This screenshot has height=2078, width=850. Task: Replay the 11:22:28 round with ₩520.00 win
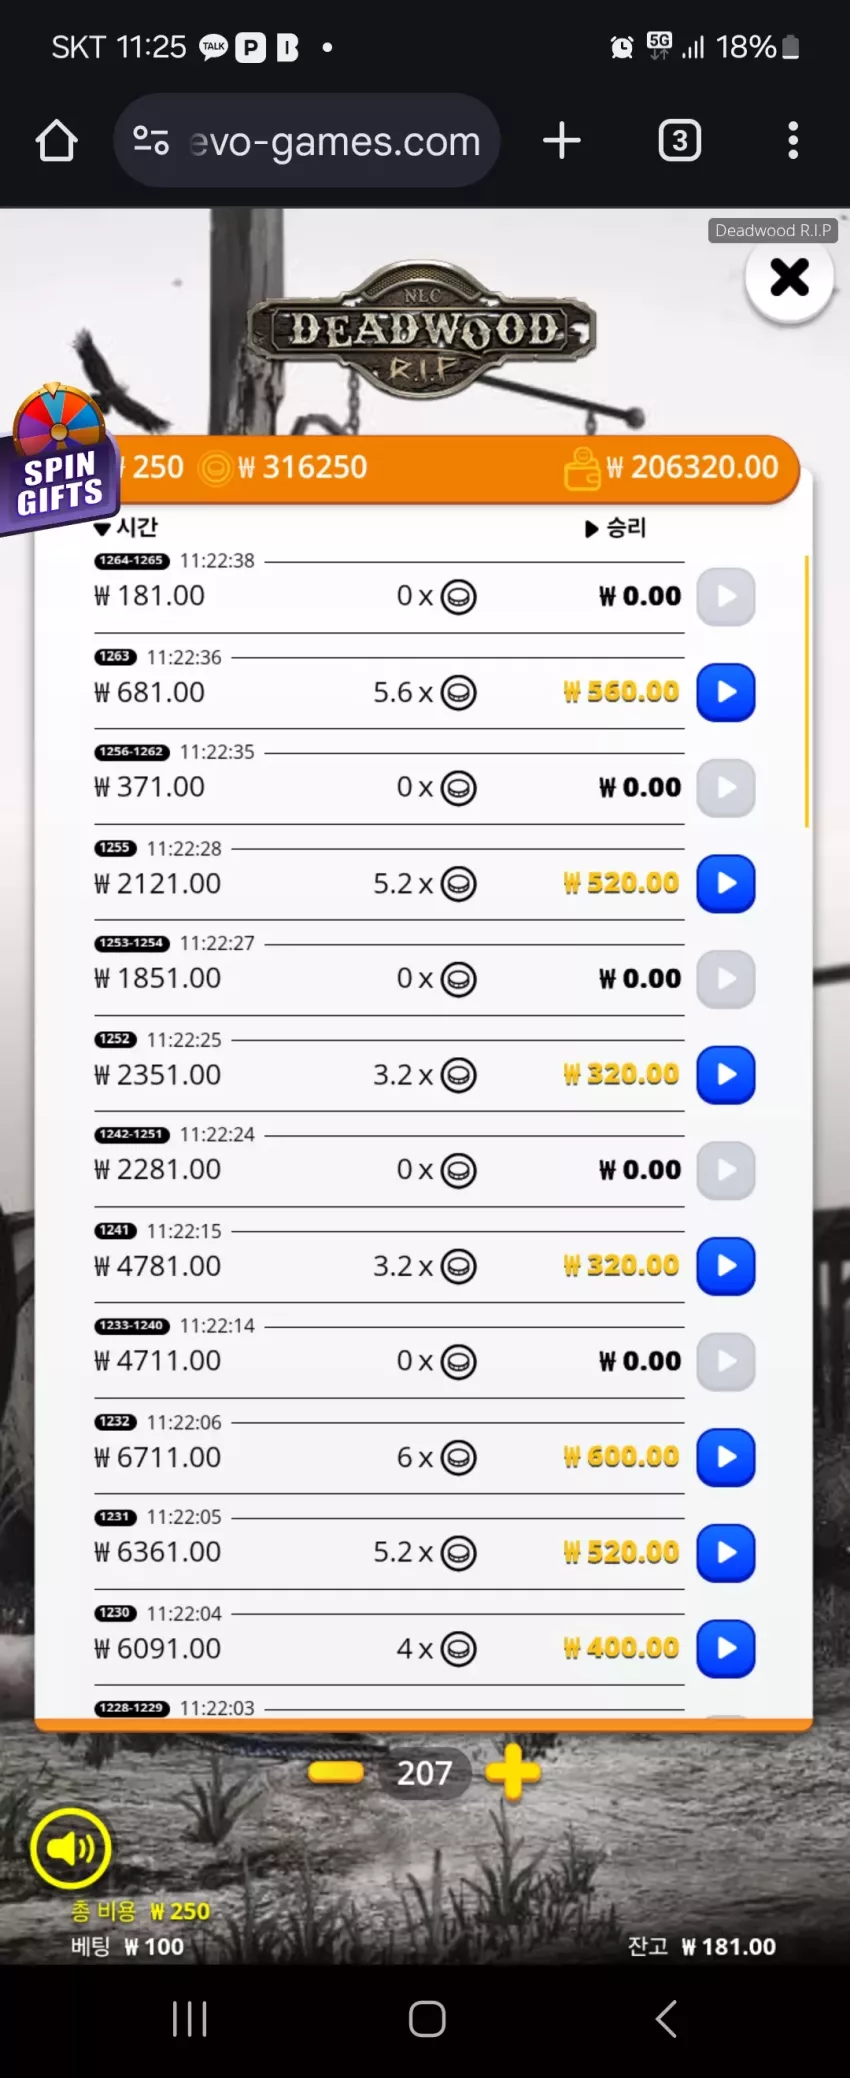[725, 883]
